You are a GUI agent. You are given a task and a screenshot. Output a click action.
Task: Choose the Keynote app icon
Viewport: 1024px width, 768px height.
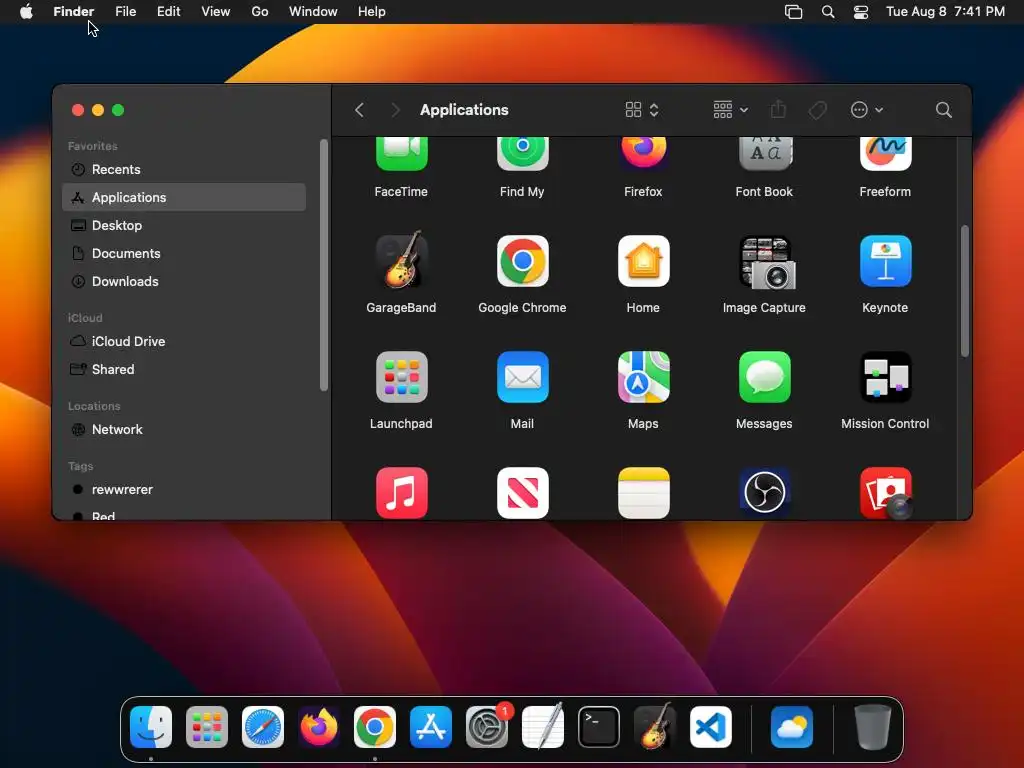pos(886,261)
